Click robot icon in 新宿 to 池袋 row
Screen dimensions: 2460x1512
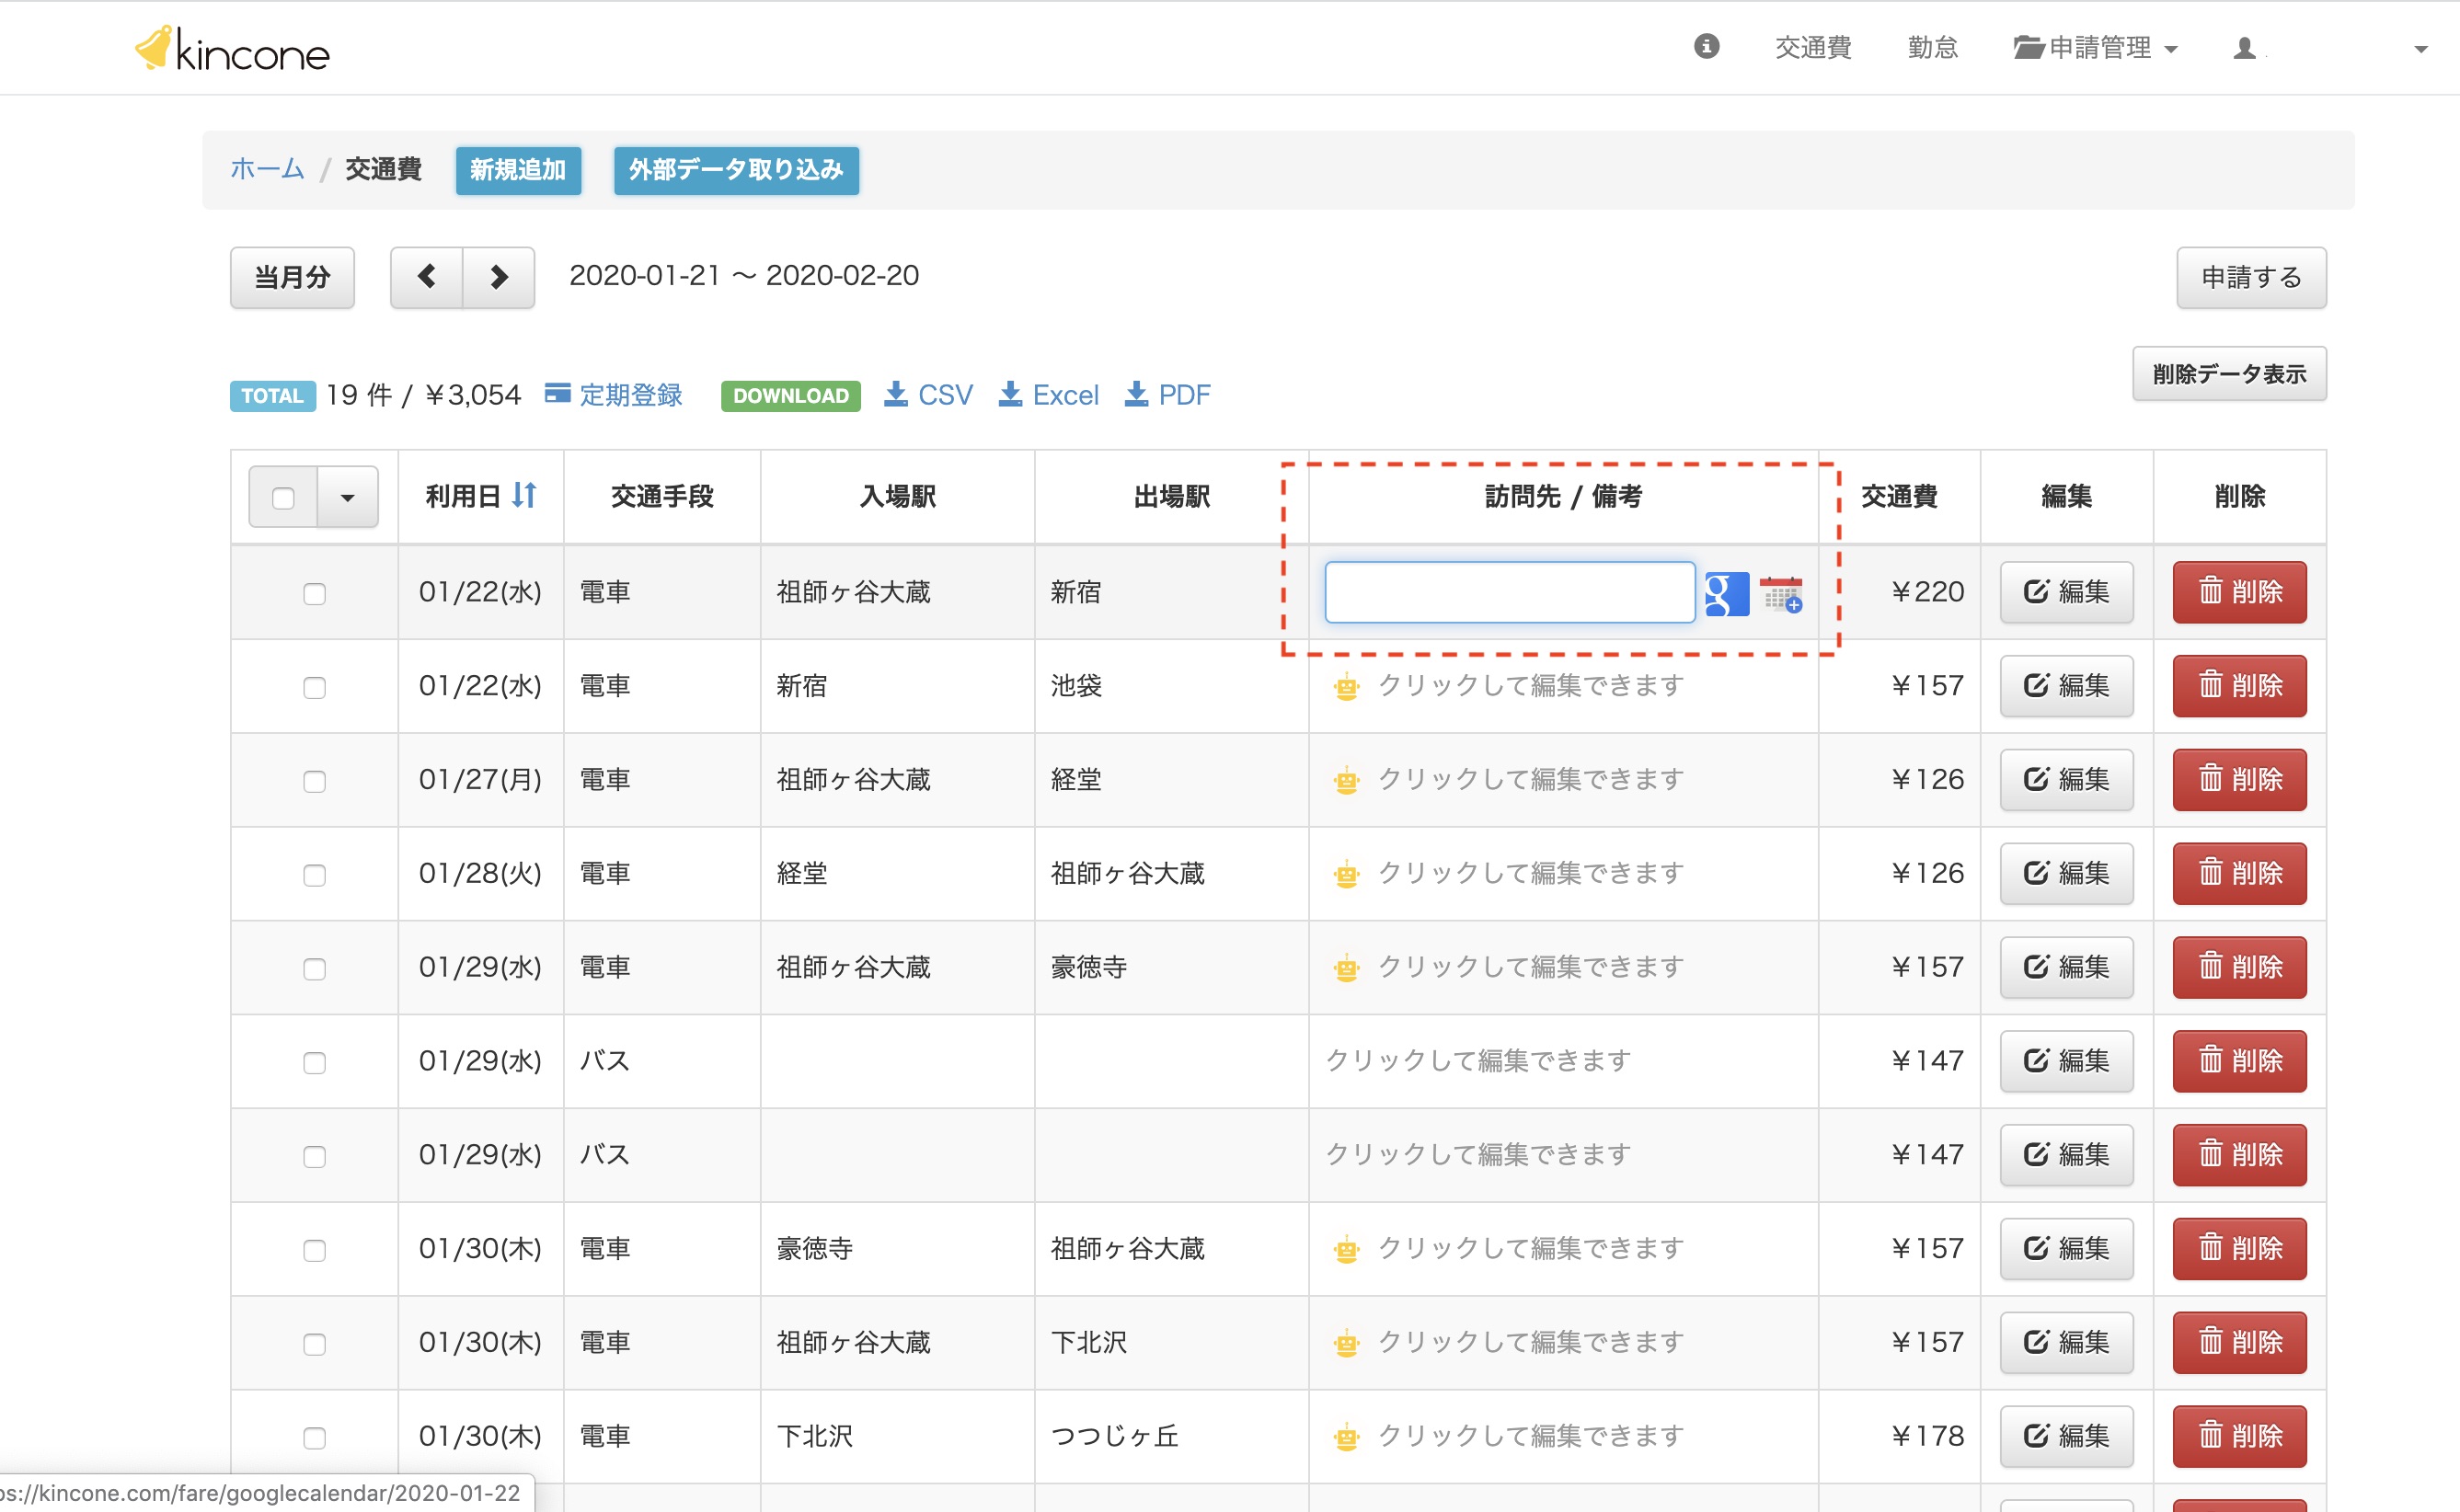click(x=1346, y=687)
